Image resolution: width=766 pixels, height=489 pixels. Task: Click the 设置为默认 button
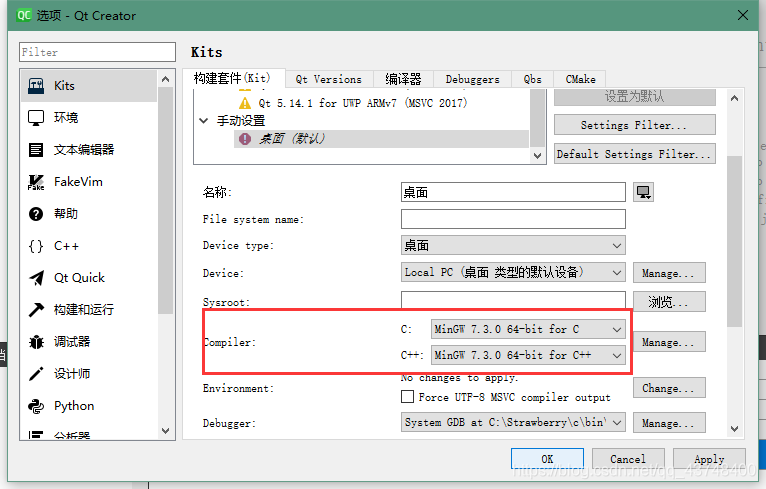coord(635,97)
